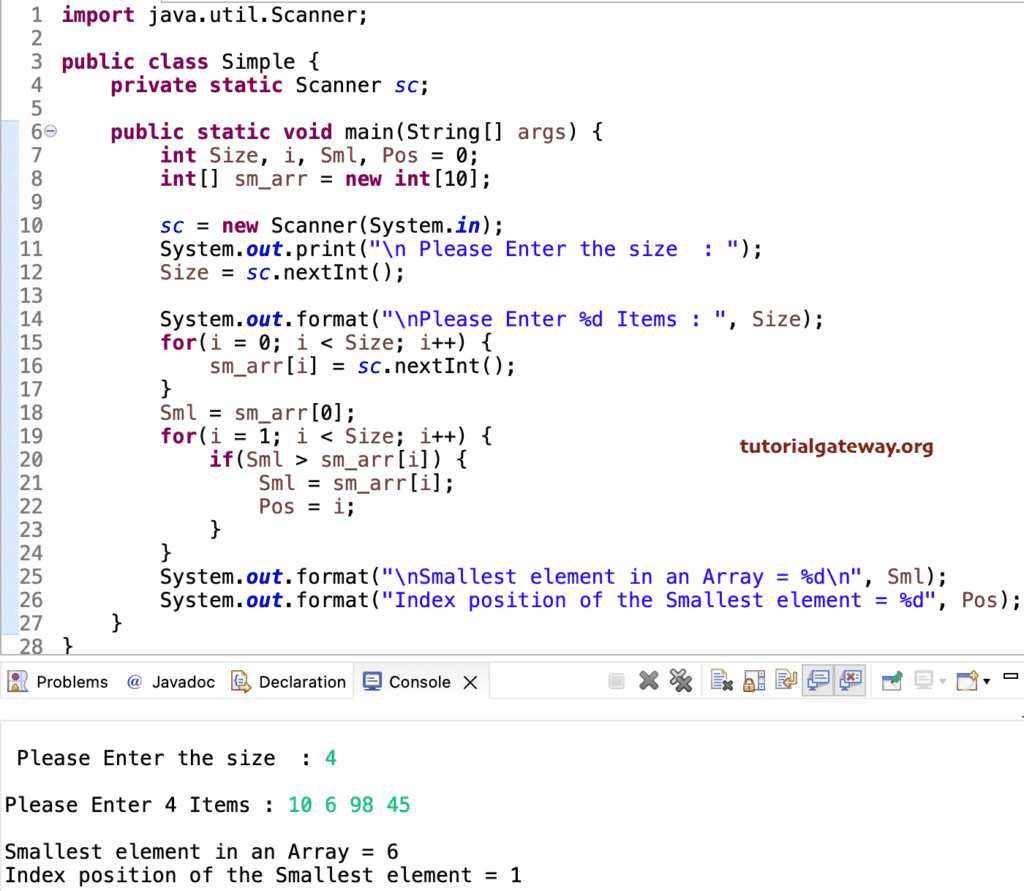Pin the Console view
This screenshot has height=891, width=1024.
pyautogui.click(x=890, y=679)
